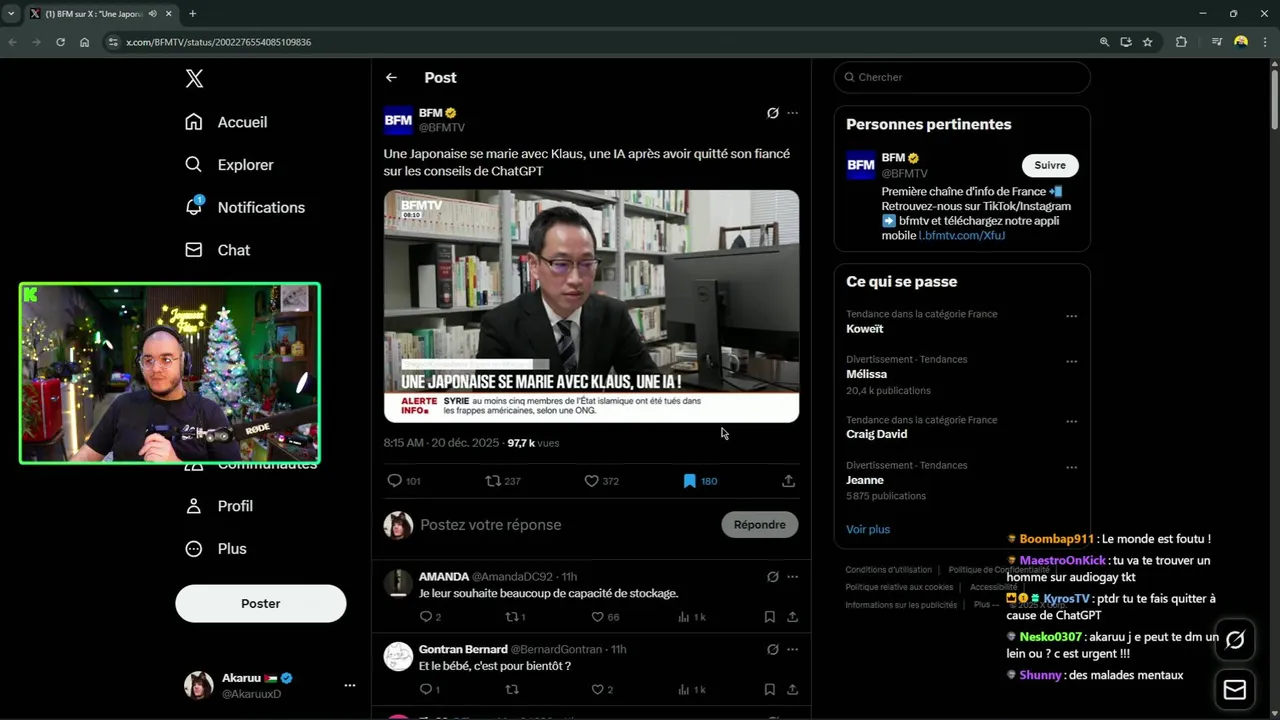Bookmark Gontran Bernard's comment
Viewport: 1280px width, 720px height.
[769, 689]
